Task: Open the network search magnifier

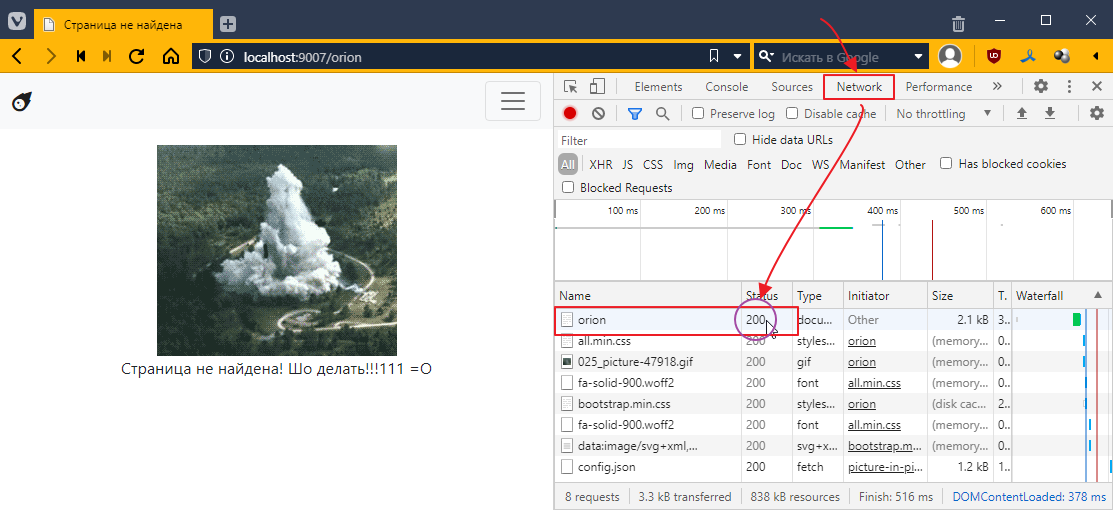Action: (662, 114)
